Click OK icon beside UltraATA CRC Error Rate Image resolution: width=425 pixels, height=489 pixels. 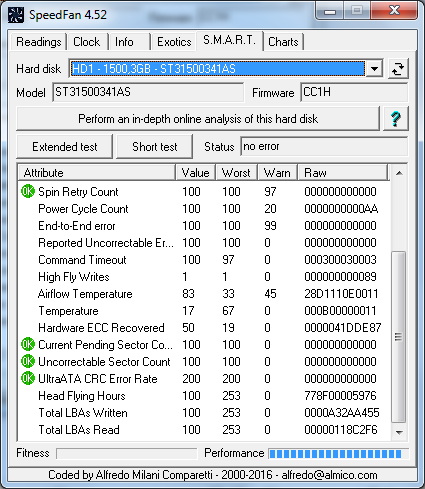pyautogui.click(x=28, y=378)
